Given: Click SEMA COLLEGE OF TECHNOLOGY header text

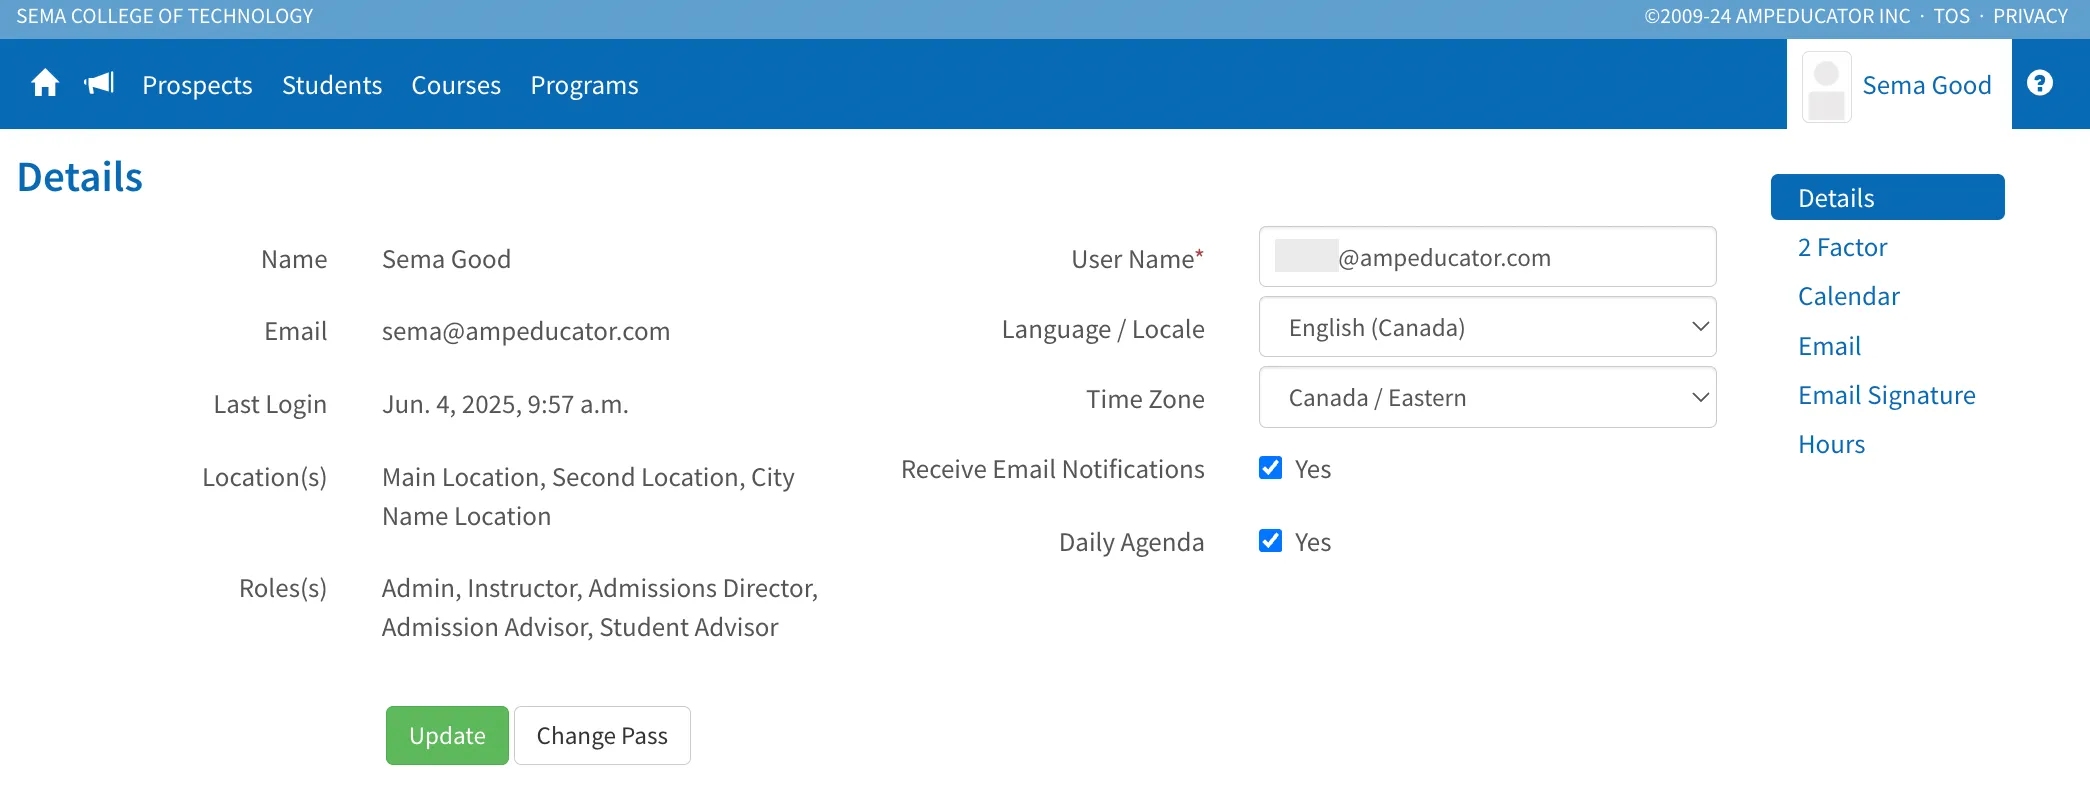Looking at the screenshot, I should coord(165,16).
